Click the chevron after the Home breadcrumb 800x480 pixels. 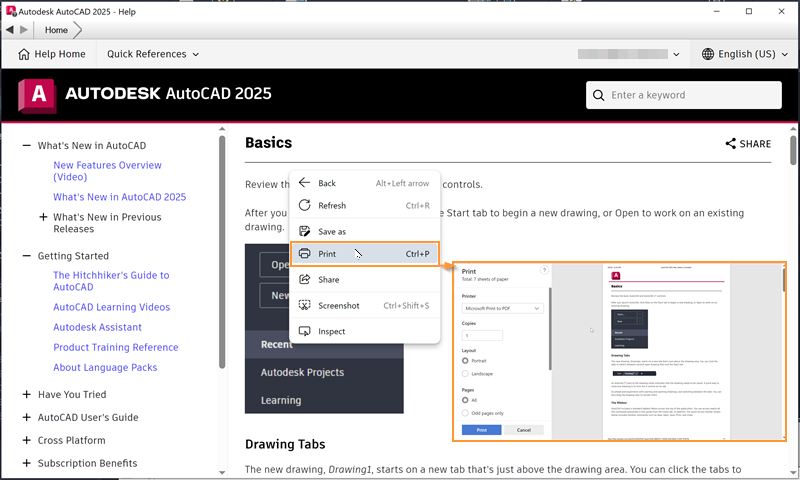point(78,30)
